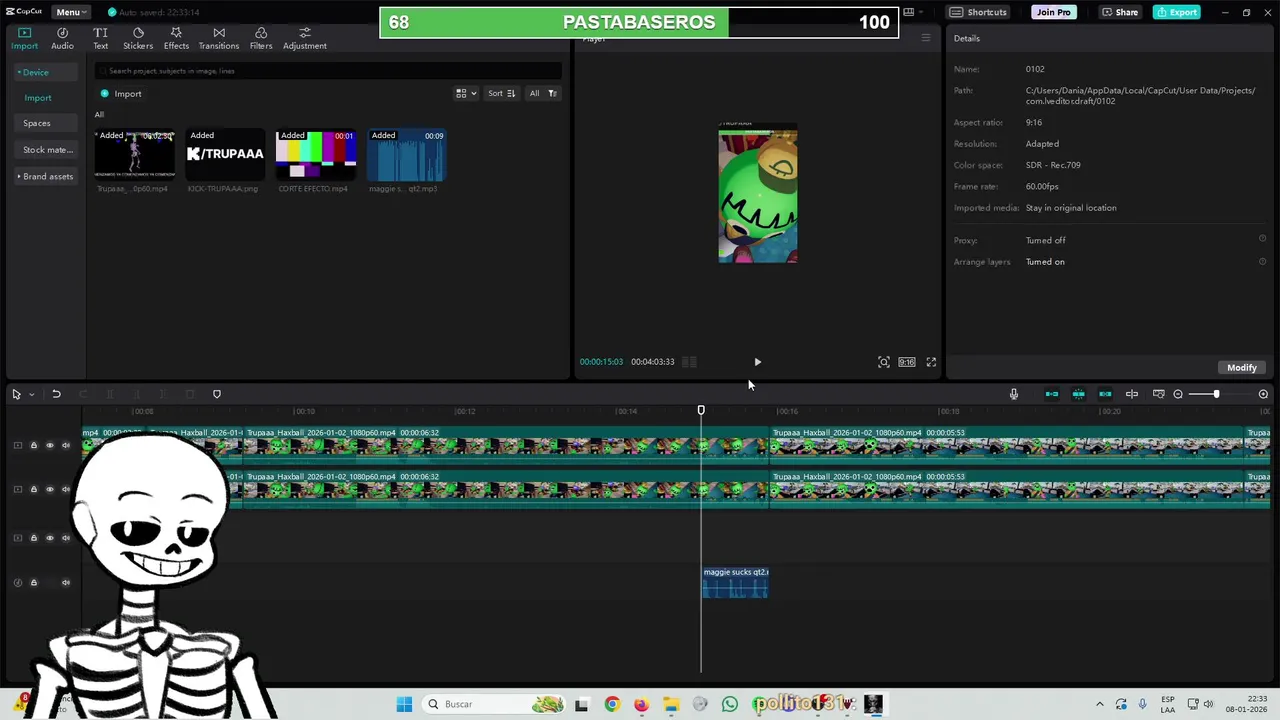Viewport: 1280px width, 720px height.
Task: Open the grid view layout dropdown
Action: click(x=466, y=93)
